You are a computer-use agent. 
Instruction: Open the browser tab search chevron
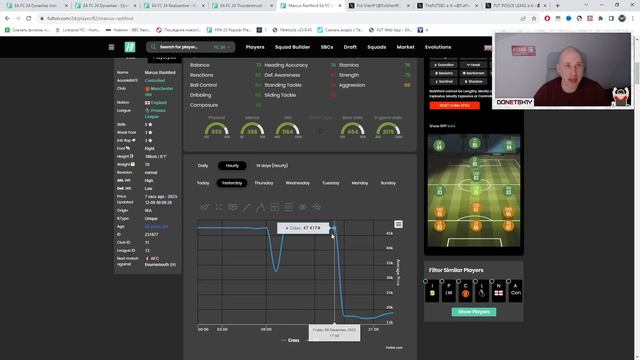[x=586, y=6]
